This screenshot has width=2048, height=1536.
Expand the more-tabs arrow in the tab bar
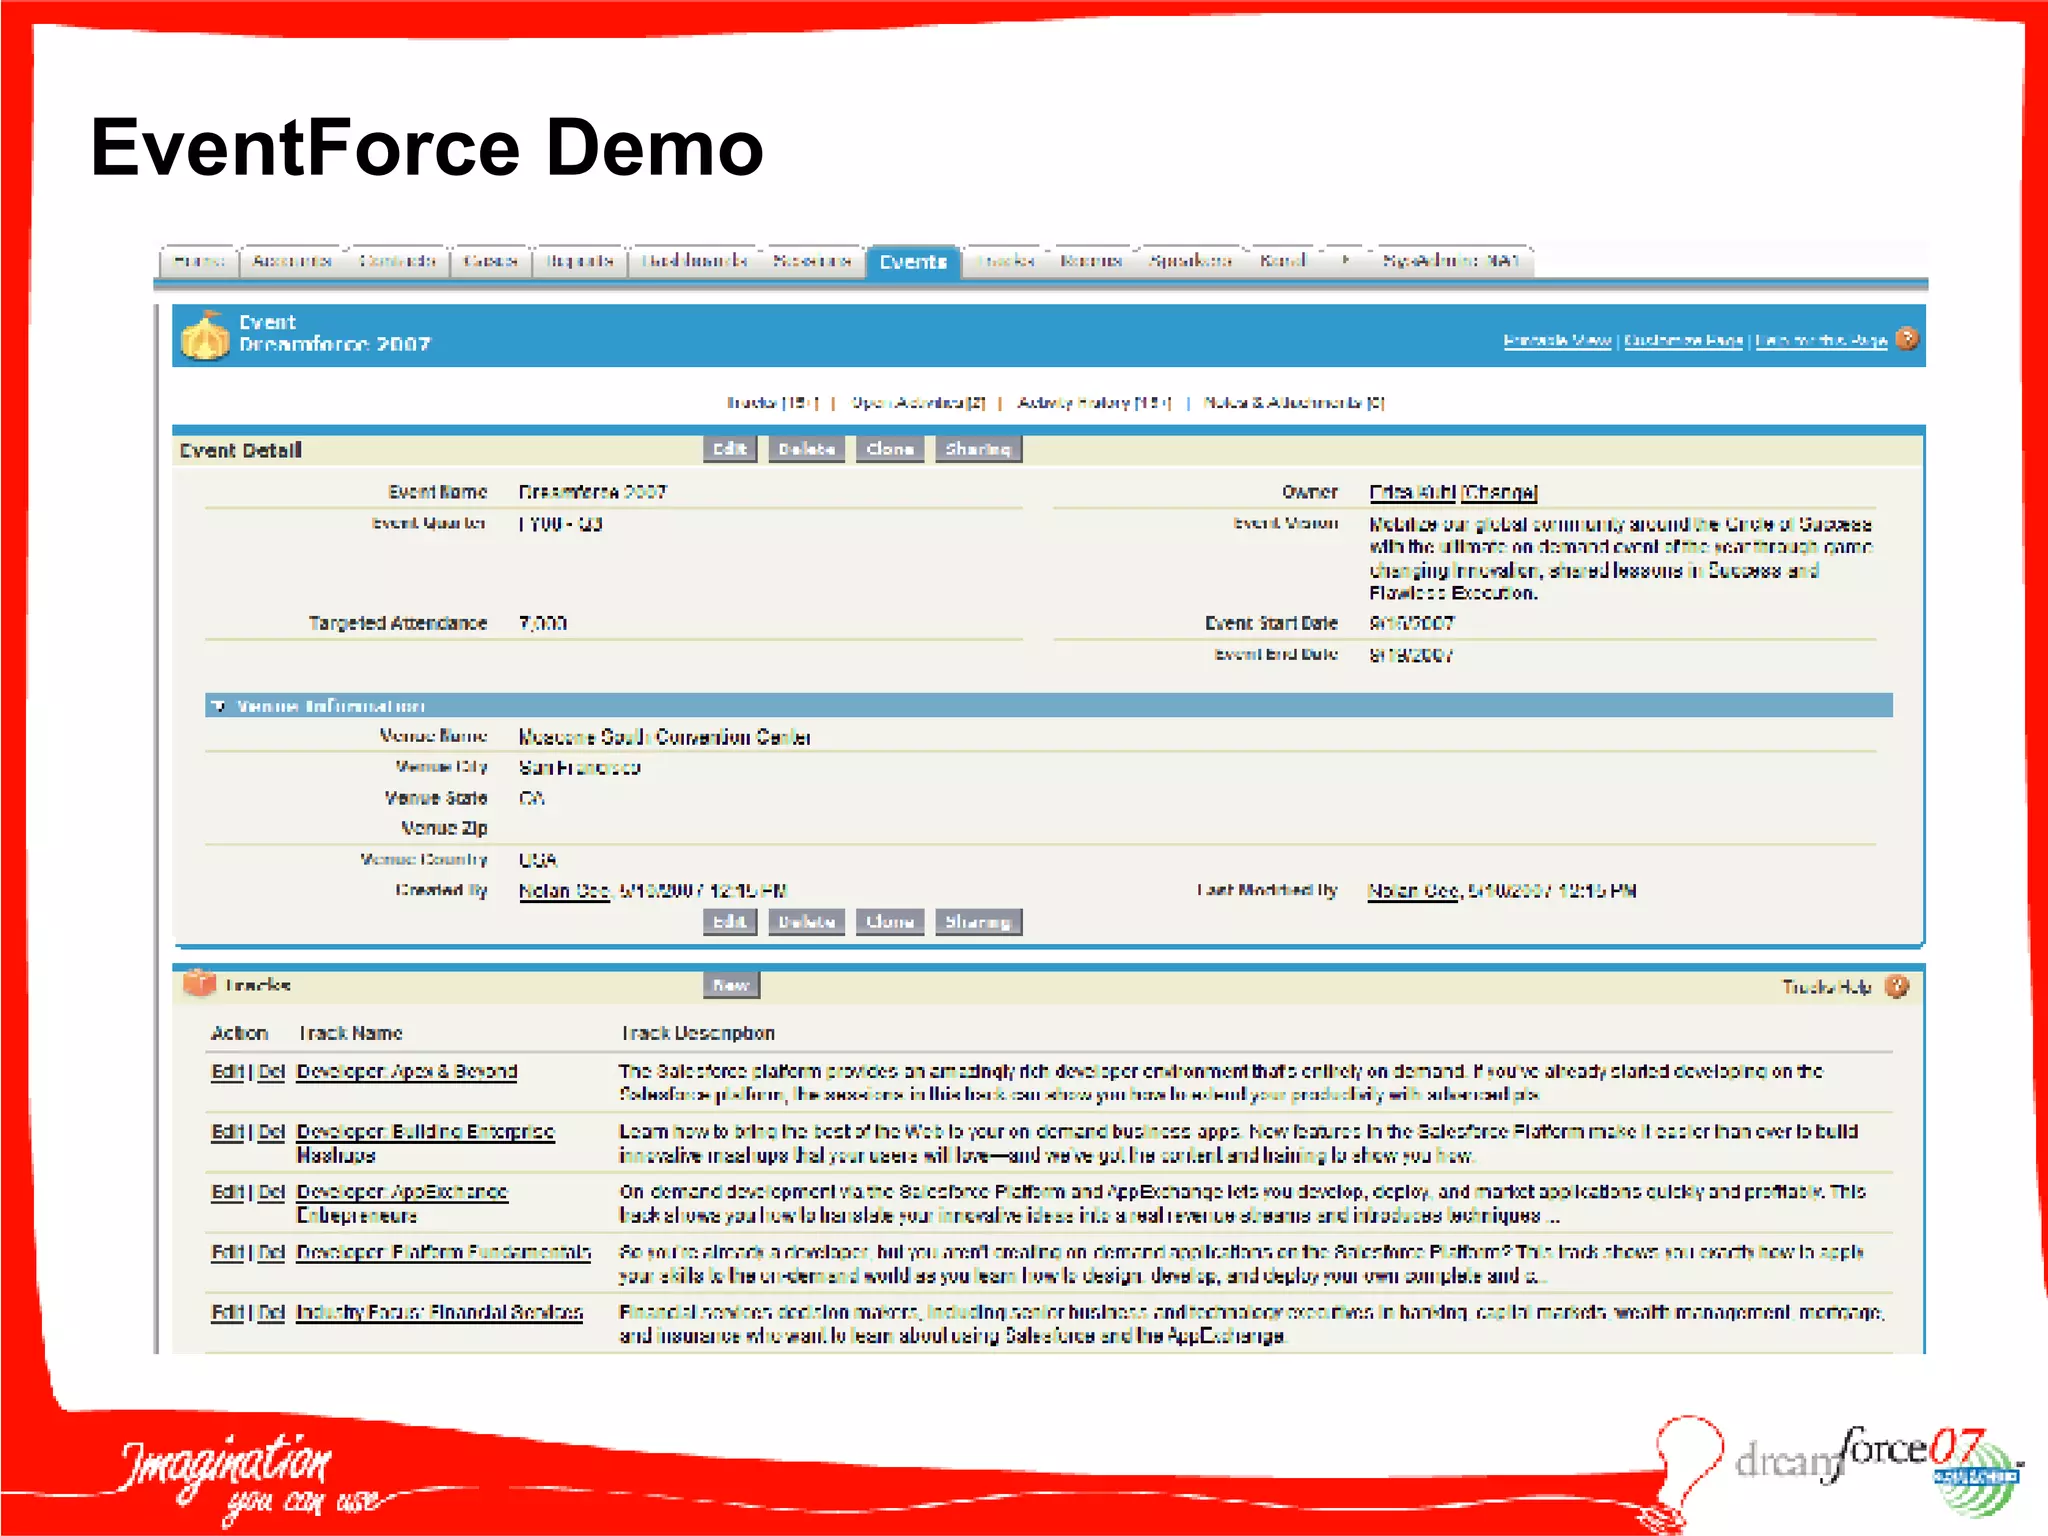[1346, 260]
